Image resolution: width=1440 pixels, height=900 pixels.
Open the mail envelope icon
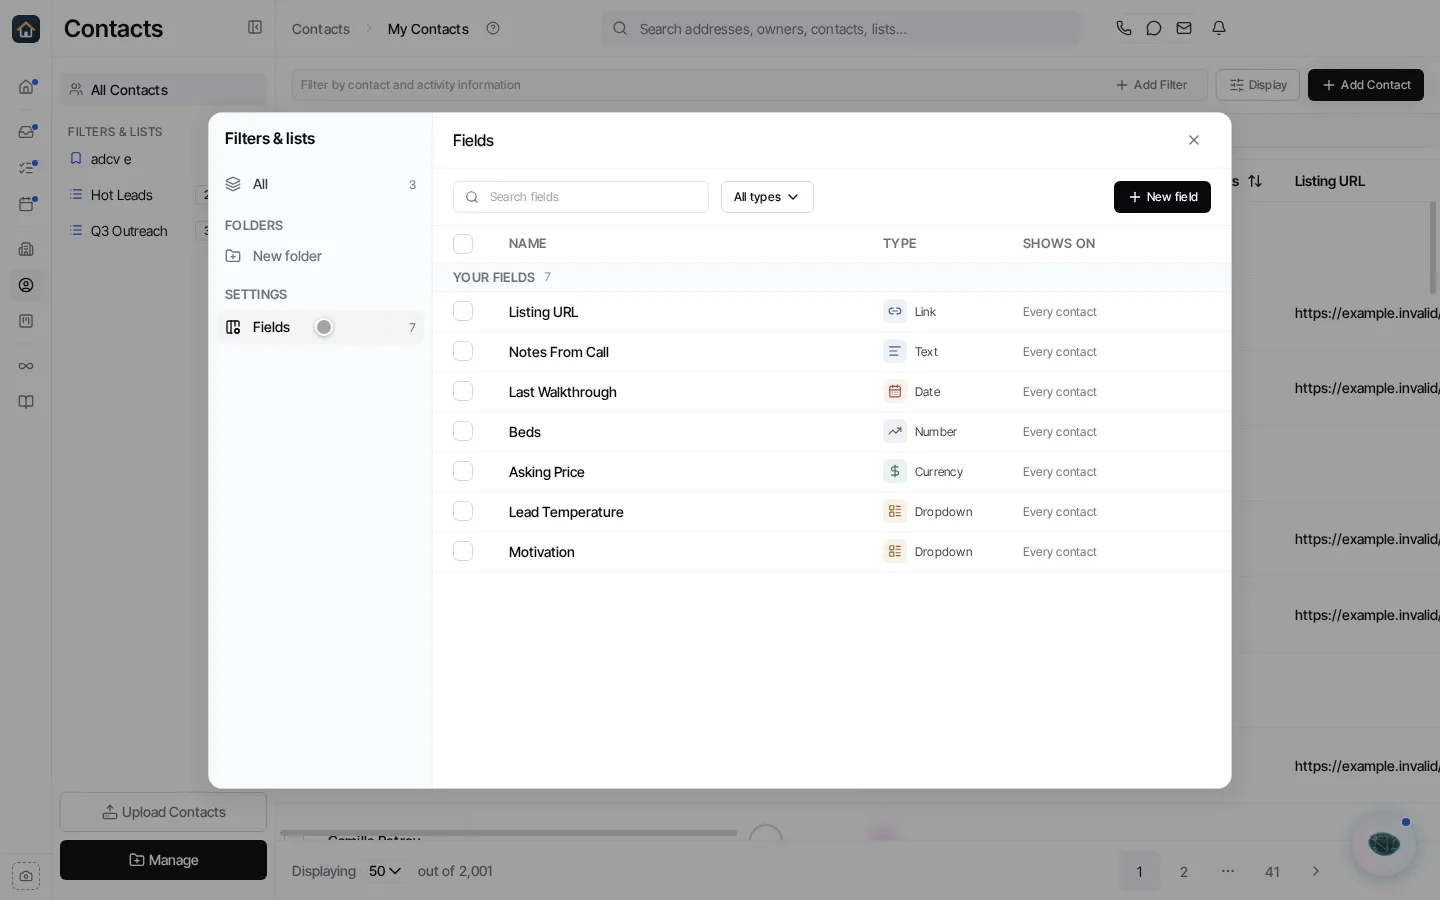click(x=1184, y=28)
